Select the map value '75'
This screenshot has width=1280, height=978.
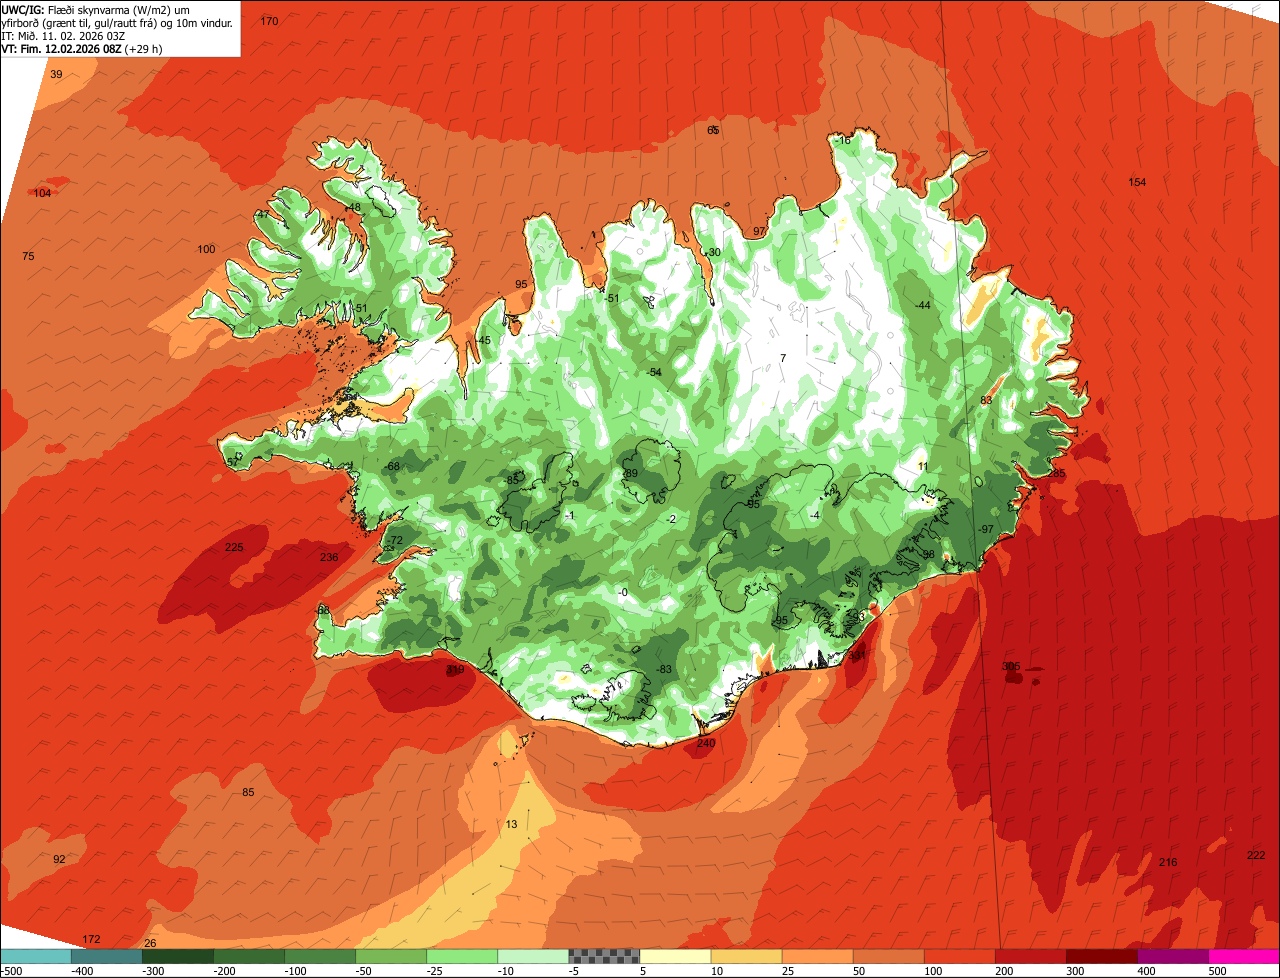pyautogui.click(x=28, y=257)
